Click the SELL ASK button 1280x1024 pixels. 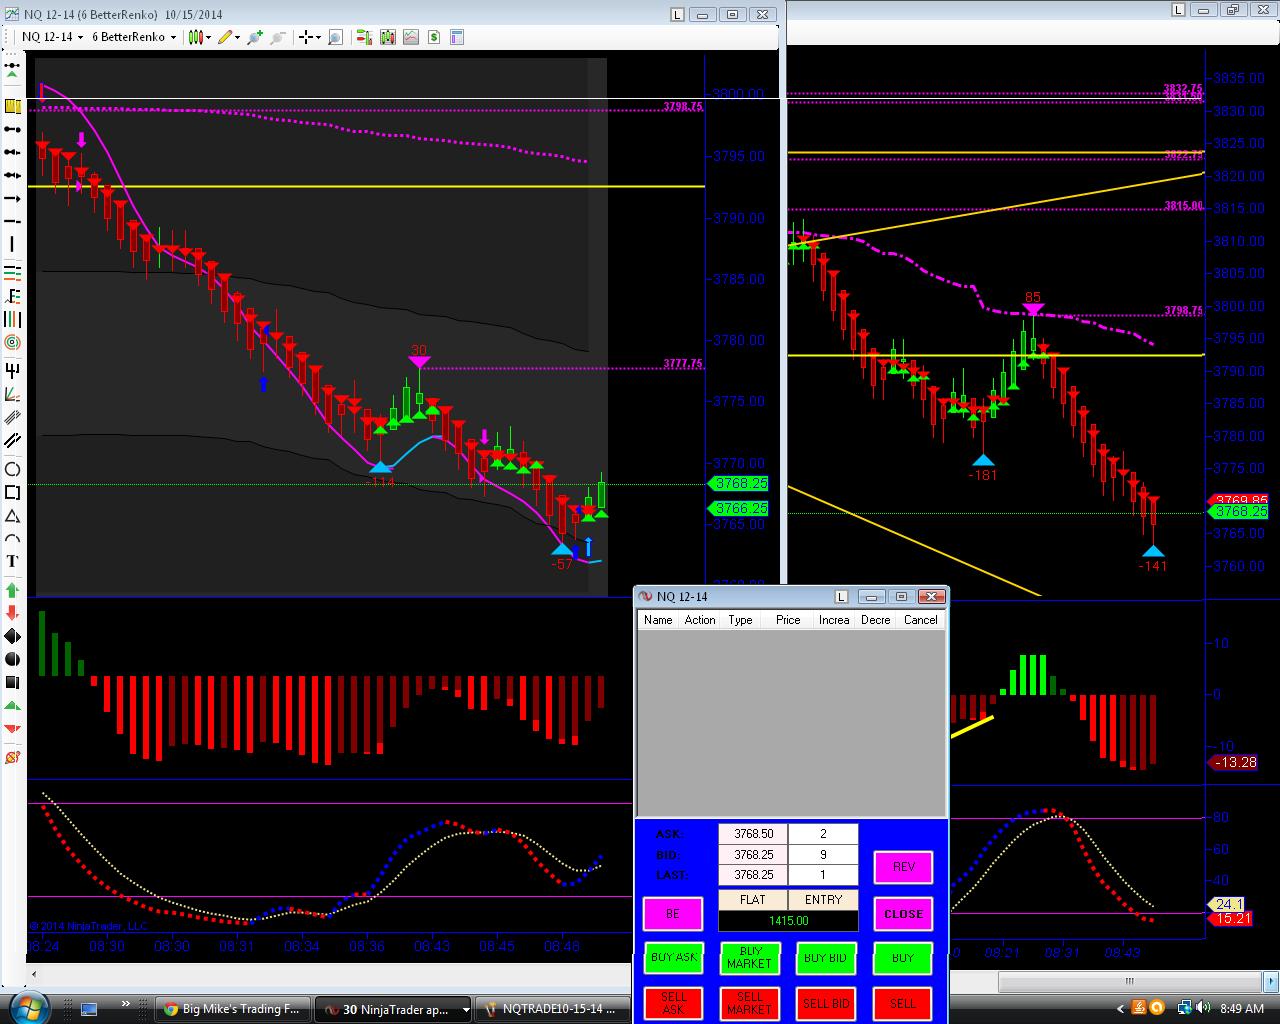point(673,1003)
